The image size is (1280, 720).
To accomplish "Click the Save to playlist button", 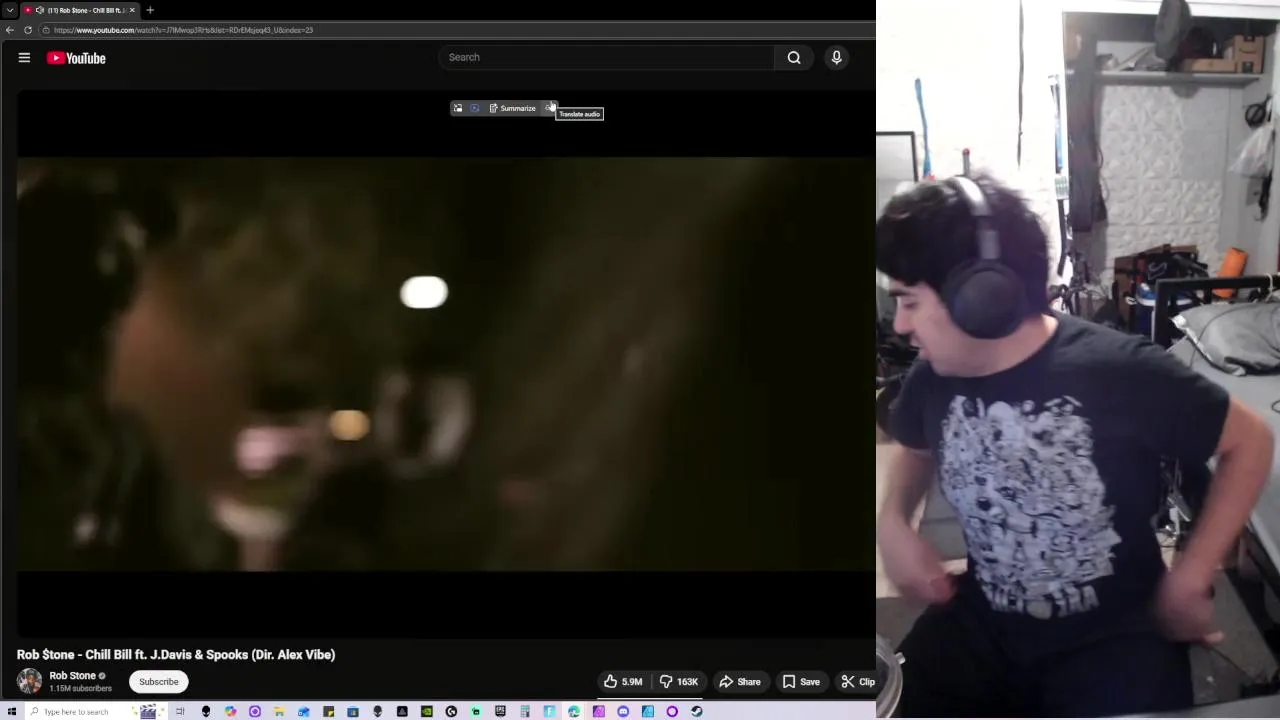I will 801,682.
